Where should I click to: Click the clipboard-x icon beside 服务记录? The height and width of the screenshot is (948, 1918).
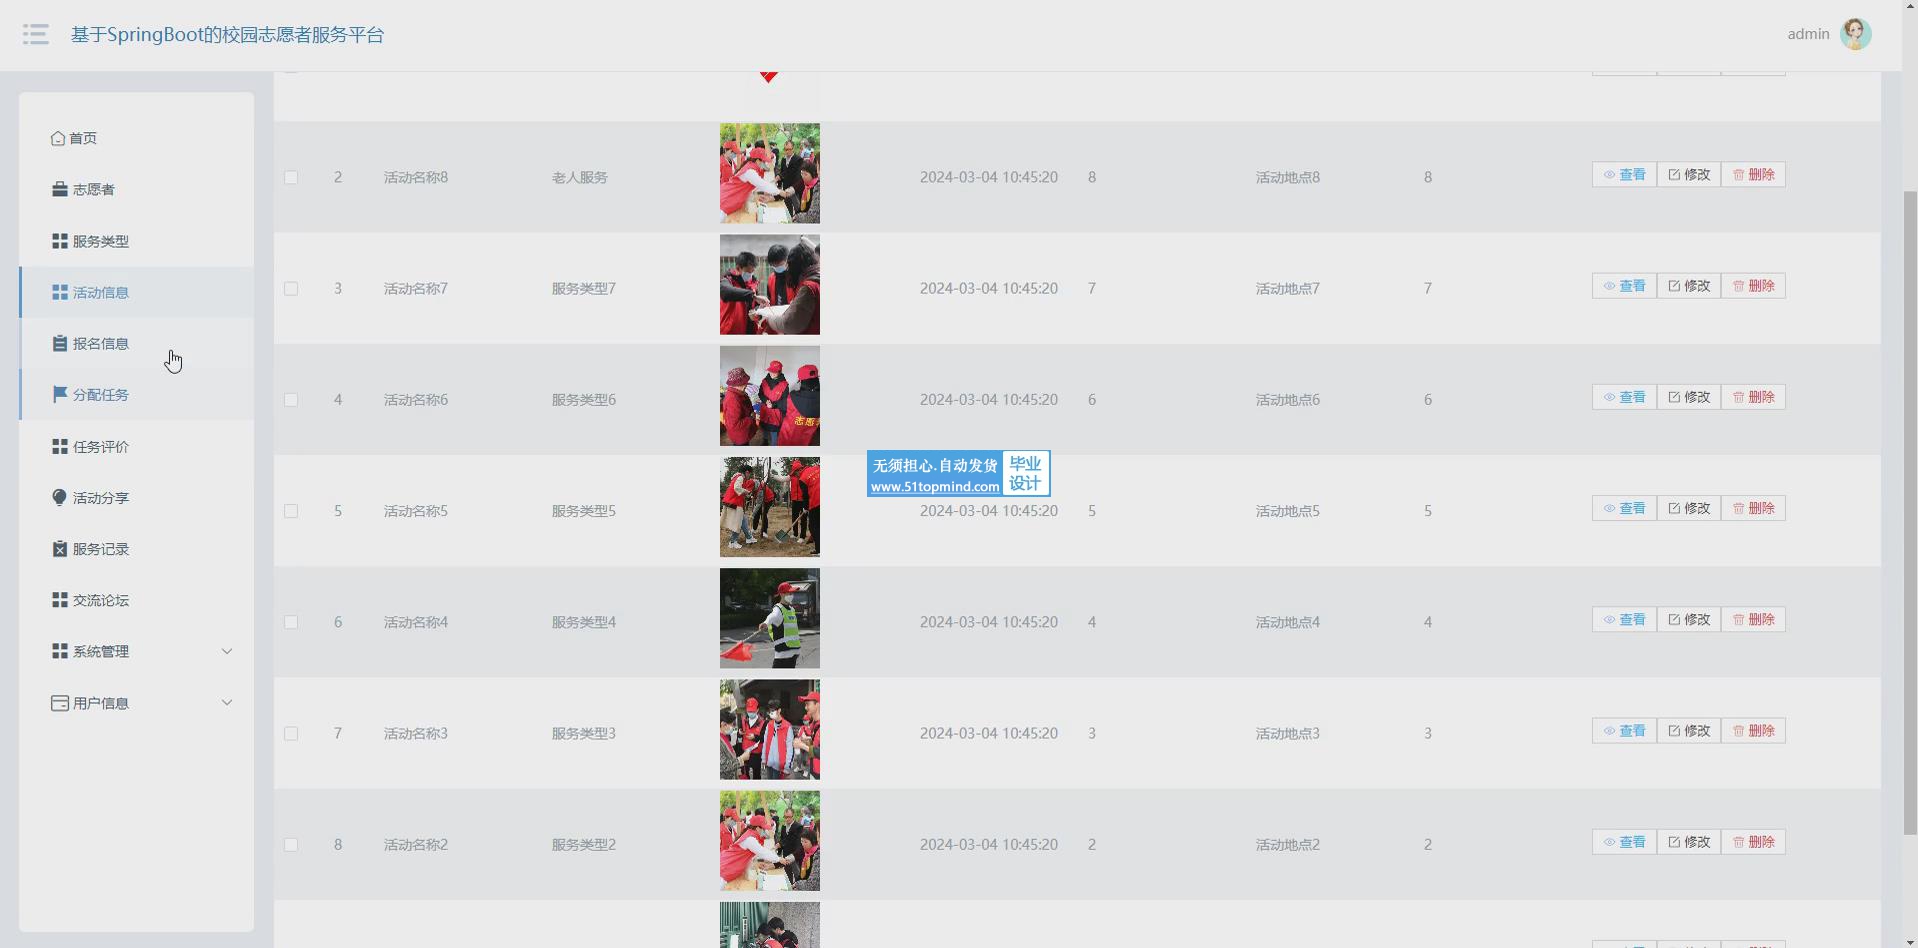[x=60, y=548]
